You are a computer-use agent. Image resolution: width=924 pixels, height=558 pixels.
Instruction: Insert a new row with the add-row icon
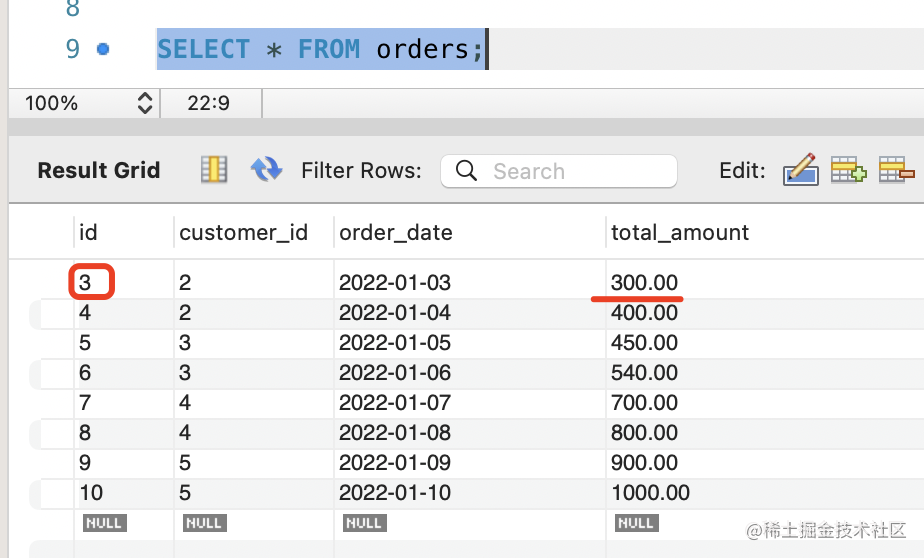pos(848,170)
